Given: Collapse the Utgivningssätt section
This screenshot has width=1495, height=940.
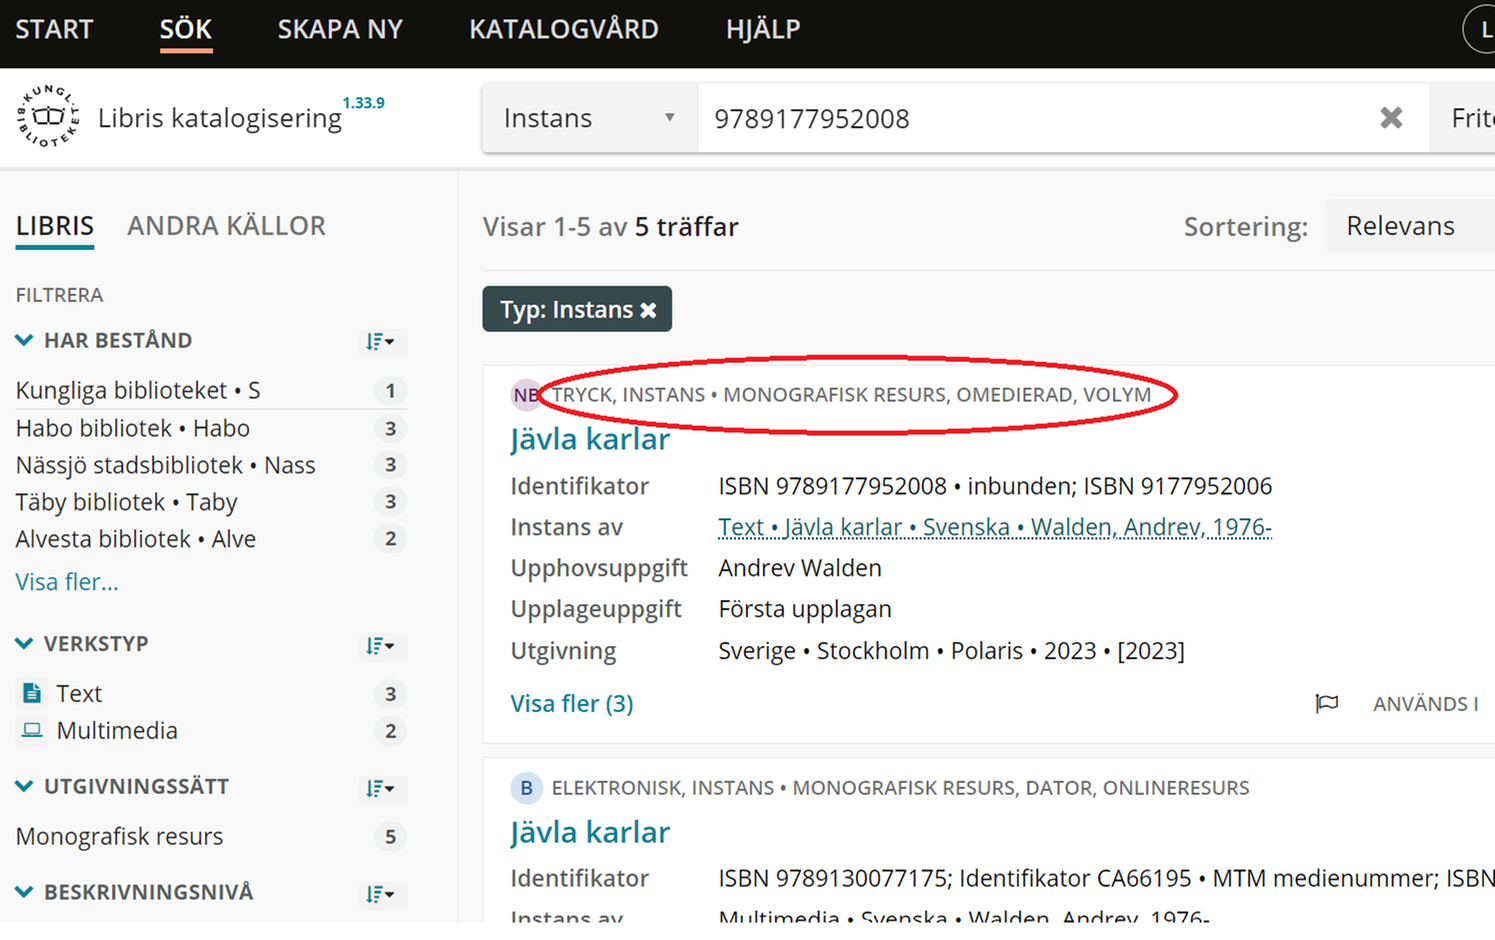Looking at the screenshot, I should click(x=24, y=786).
